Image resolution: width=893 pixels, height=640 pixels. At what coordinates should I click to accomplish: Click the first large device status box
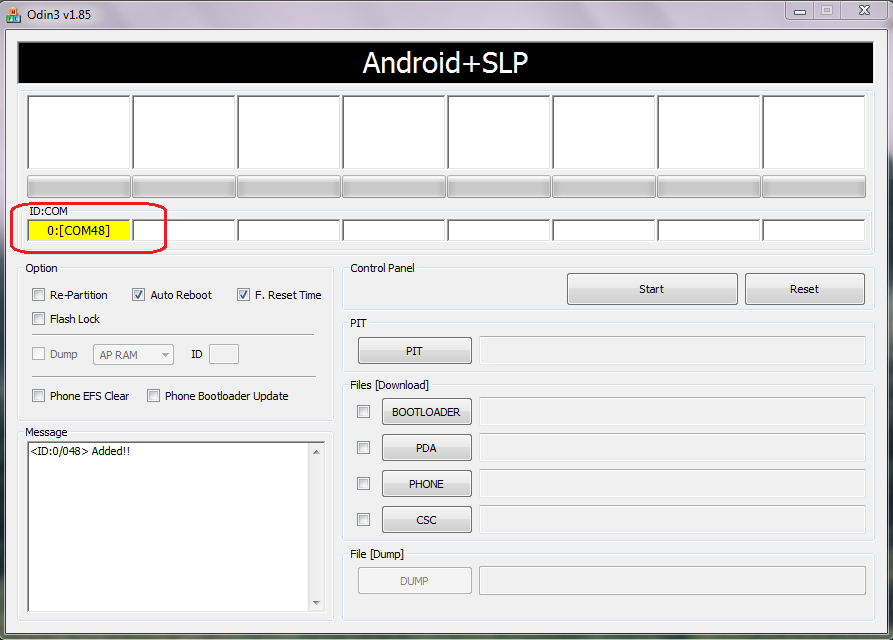pyautogui.click(x=79, y=132)
